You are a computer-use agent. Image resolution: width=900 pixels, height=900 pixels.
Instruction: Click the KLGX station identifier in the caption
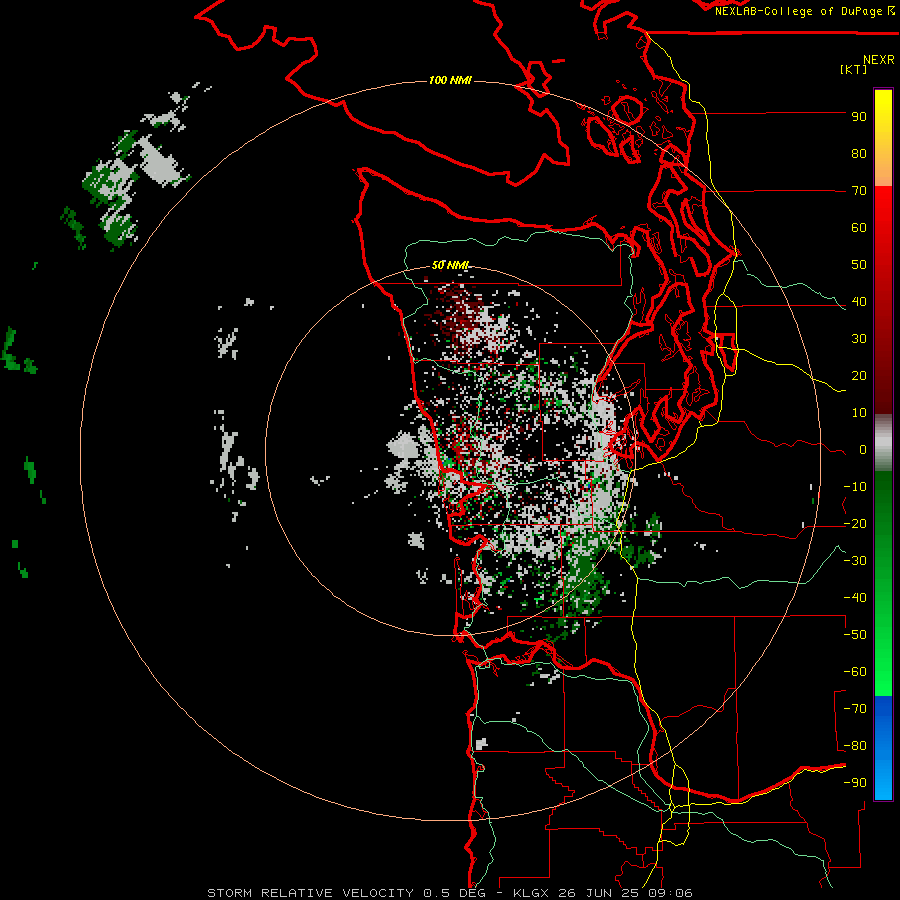click(x=532, y=893)
